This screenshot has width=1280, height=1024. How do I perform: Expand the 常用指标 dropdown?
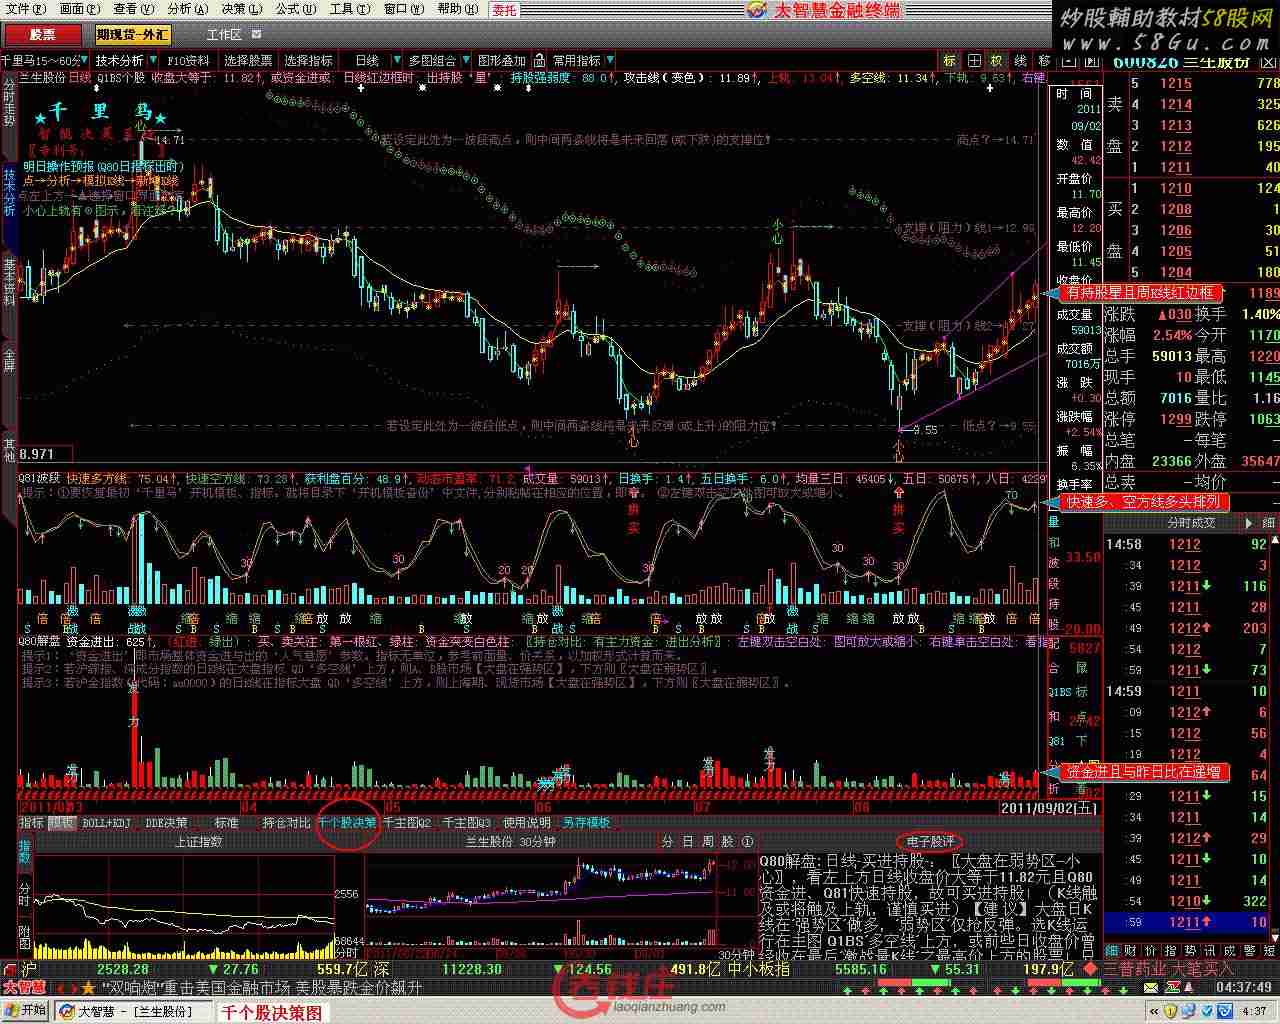(609, 61)
